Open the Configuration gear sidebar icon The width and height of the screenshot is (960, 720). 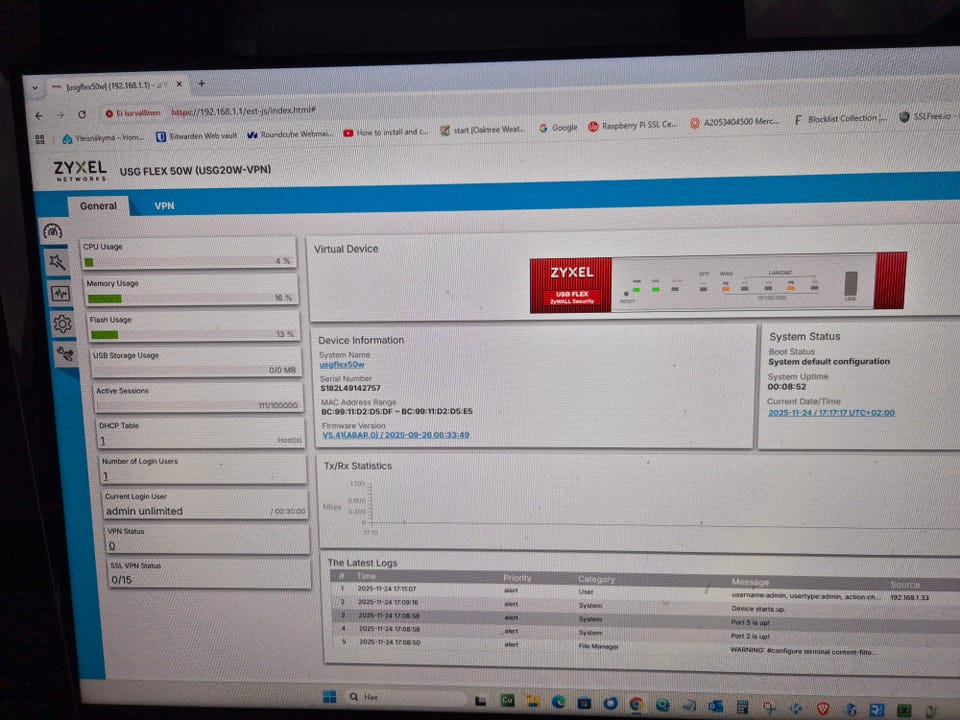tap(62, 323)
